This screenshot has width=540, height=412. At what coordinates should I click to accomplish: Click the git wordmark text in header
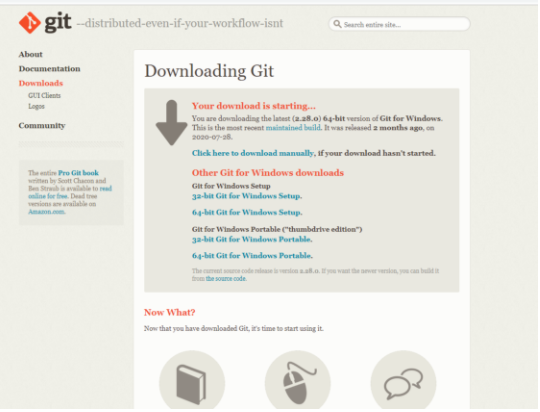pyautogui.click(x=58, y=22)
